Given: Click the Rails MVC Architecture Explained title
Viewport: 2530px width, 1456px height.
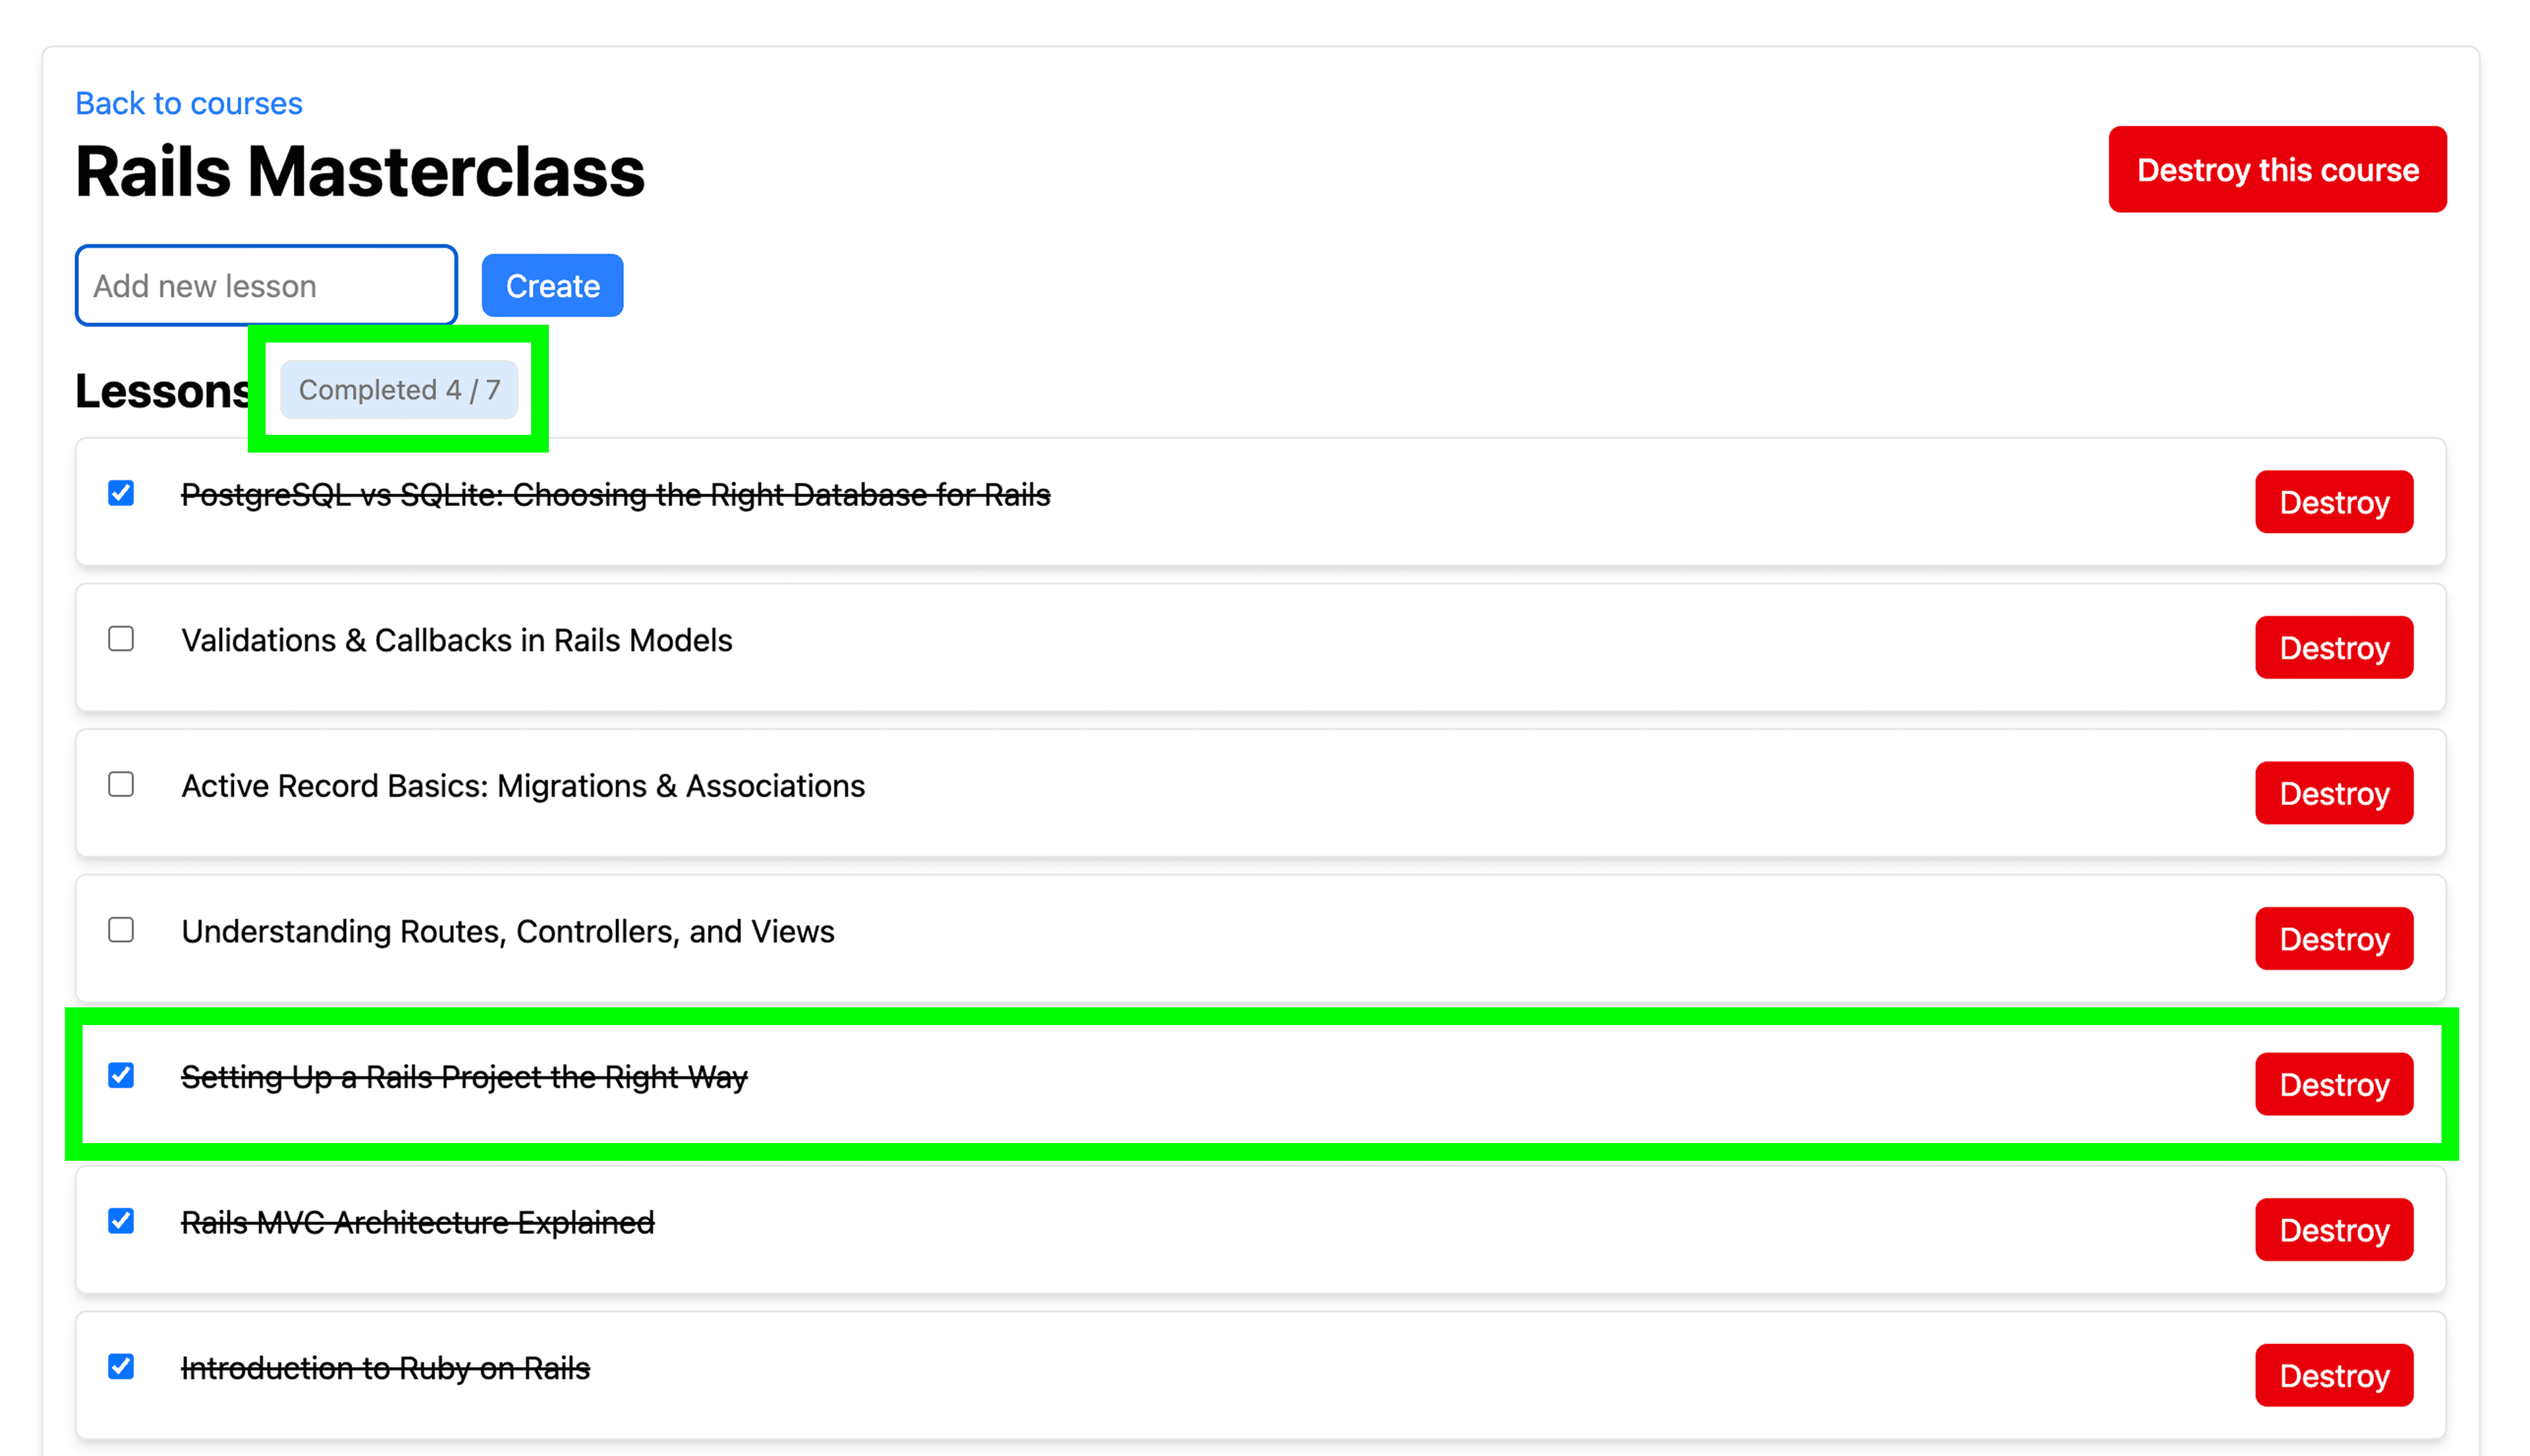Looking at the screenshot, I should tap(417, 1223).
